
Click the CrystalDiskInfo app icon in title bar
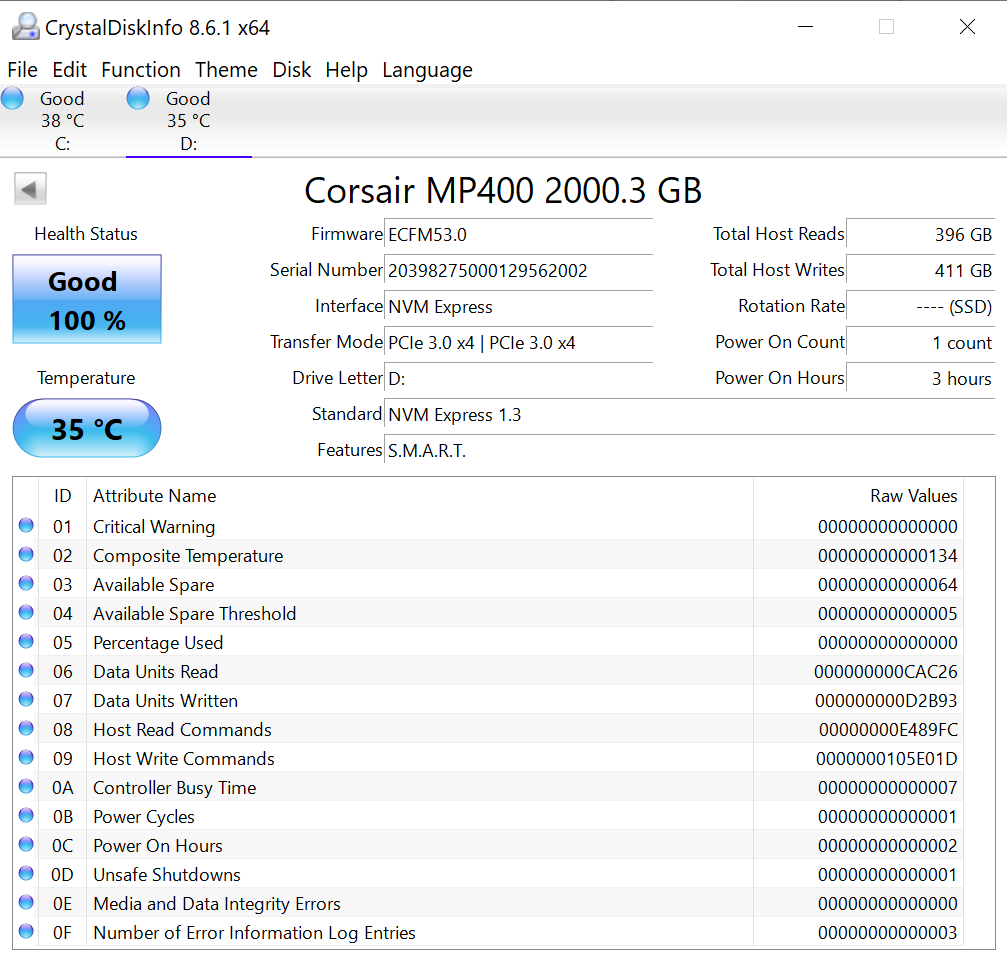(25, 27)
